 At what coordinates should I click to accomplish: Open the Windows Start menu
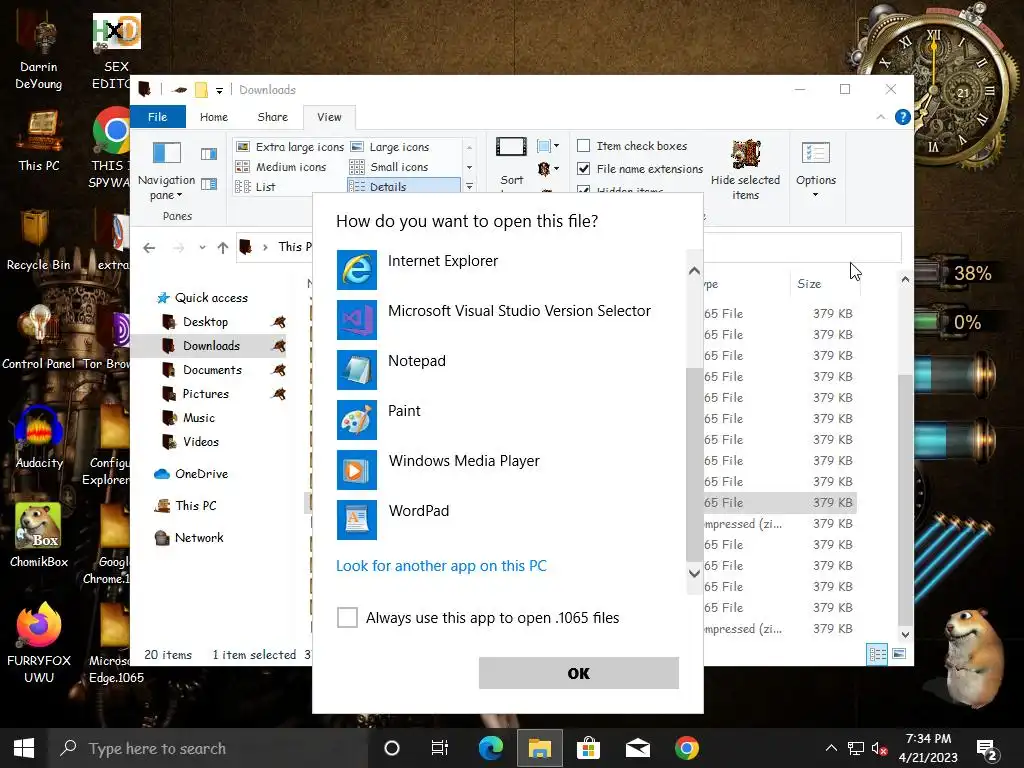click(x=24, y=748)
